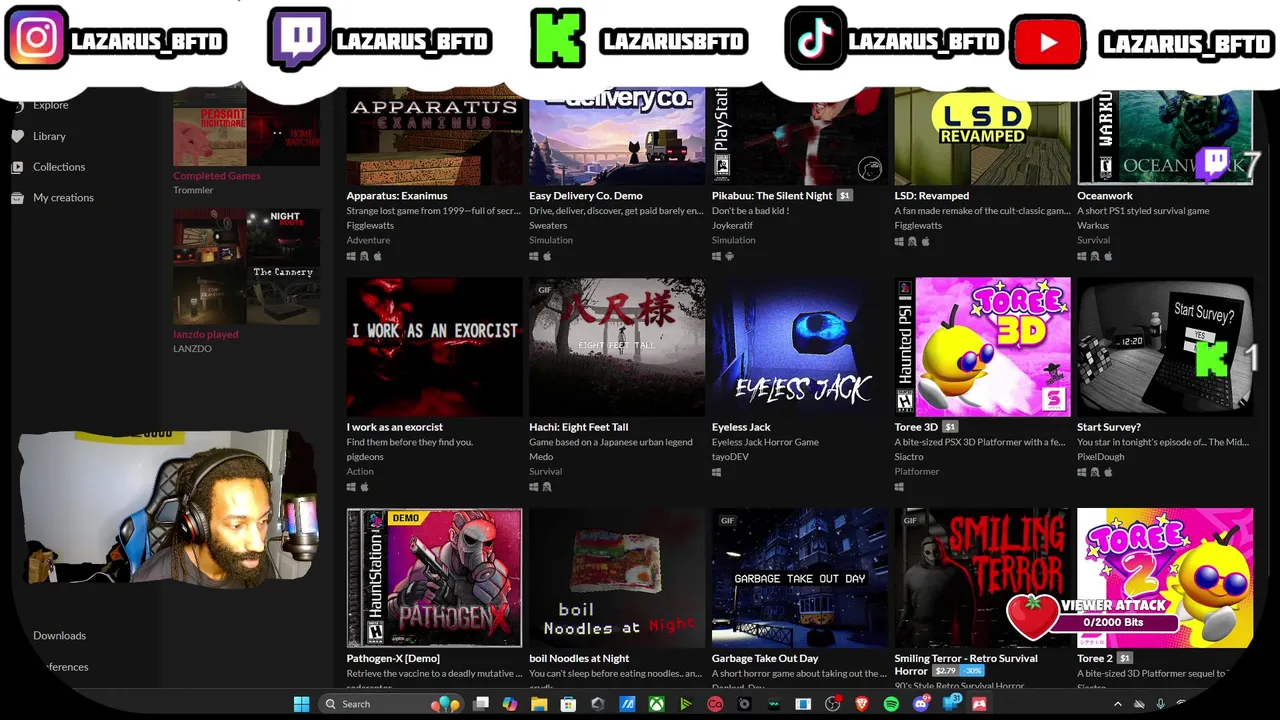Viewport: 1280px width, 720px height.
Task: Click the taskbar Search box
Action: (x=391, y=704)
